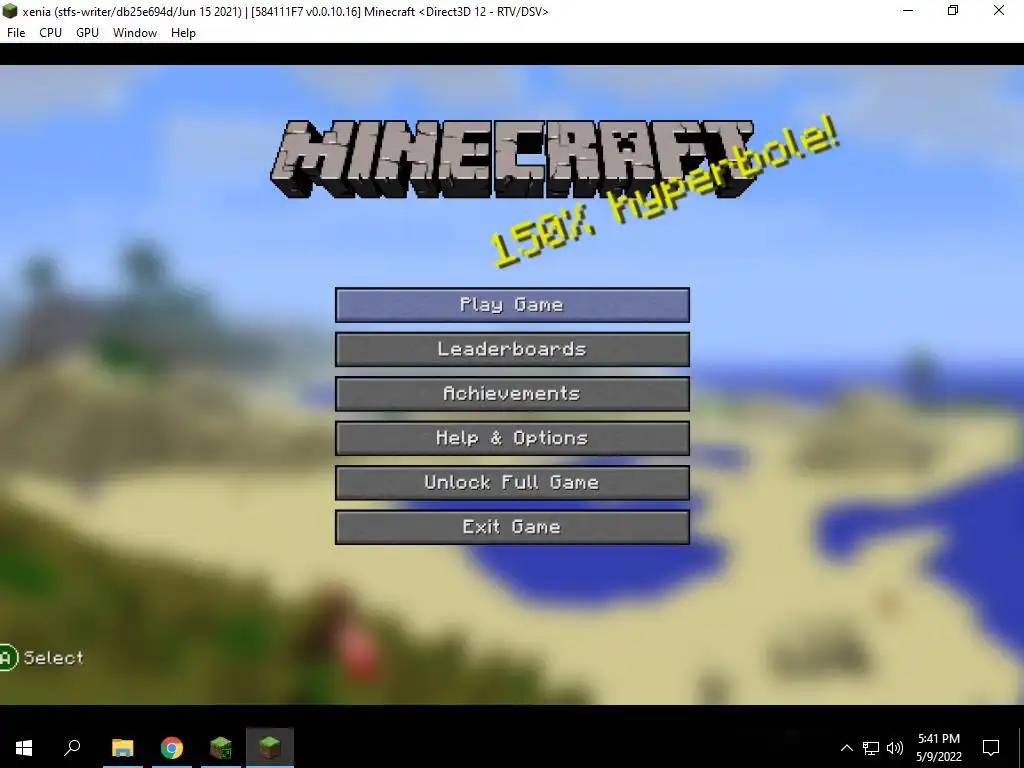Open the Windows Start menu
The height and width of the screenshot is (768, 1024).
point(24,748)
